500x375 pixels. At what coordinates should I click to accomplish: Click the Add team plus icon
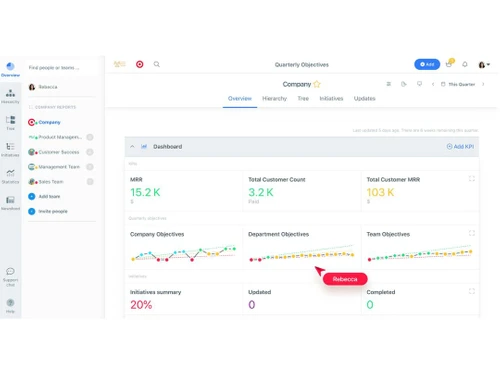coord(32,196)
